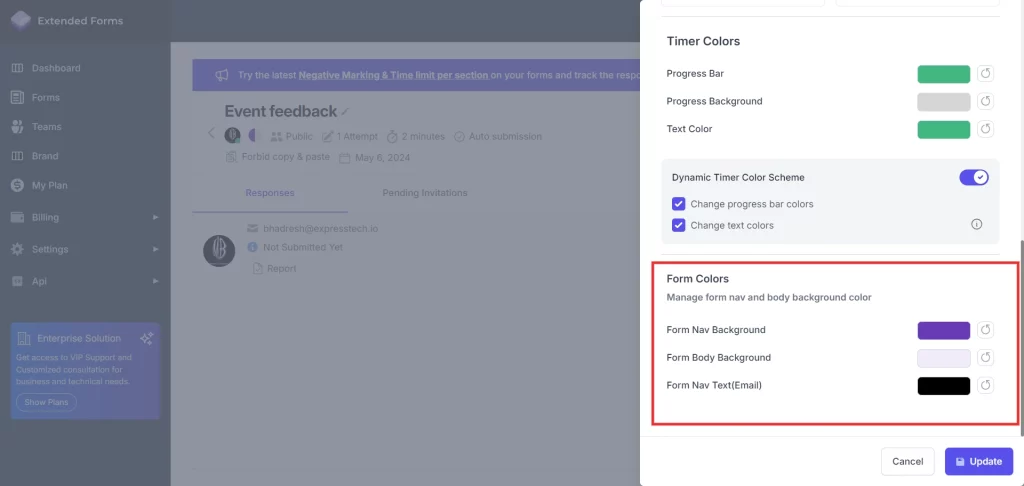
Task: Toggle the Dynamic Timer Color Scheme switch
Action: click(x=974, y=177)
